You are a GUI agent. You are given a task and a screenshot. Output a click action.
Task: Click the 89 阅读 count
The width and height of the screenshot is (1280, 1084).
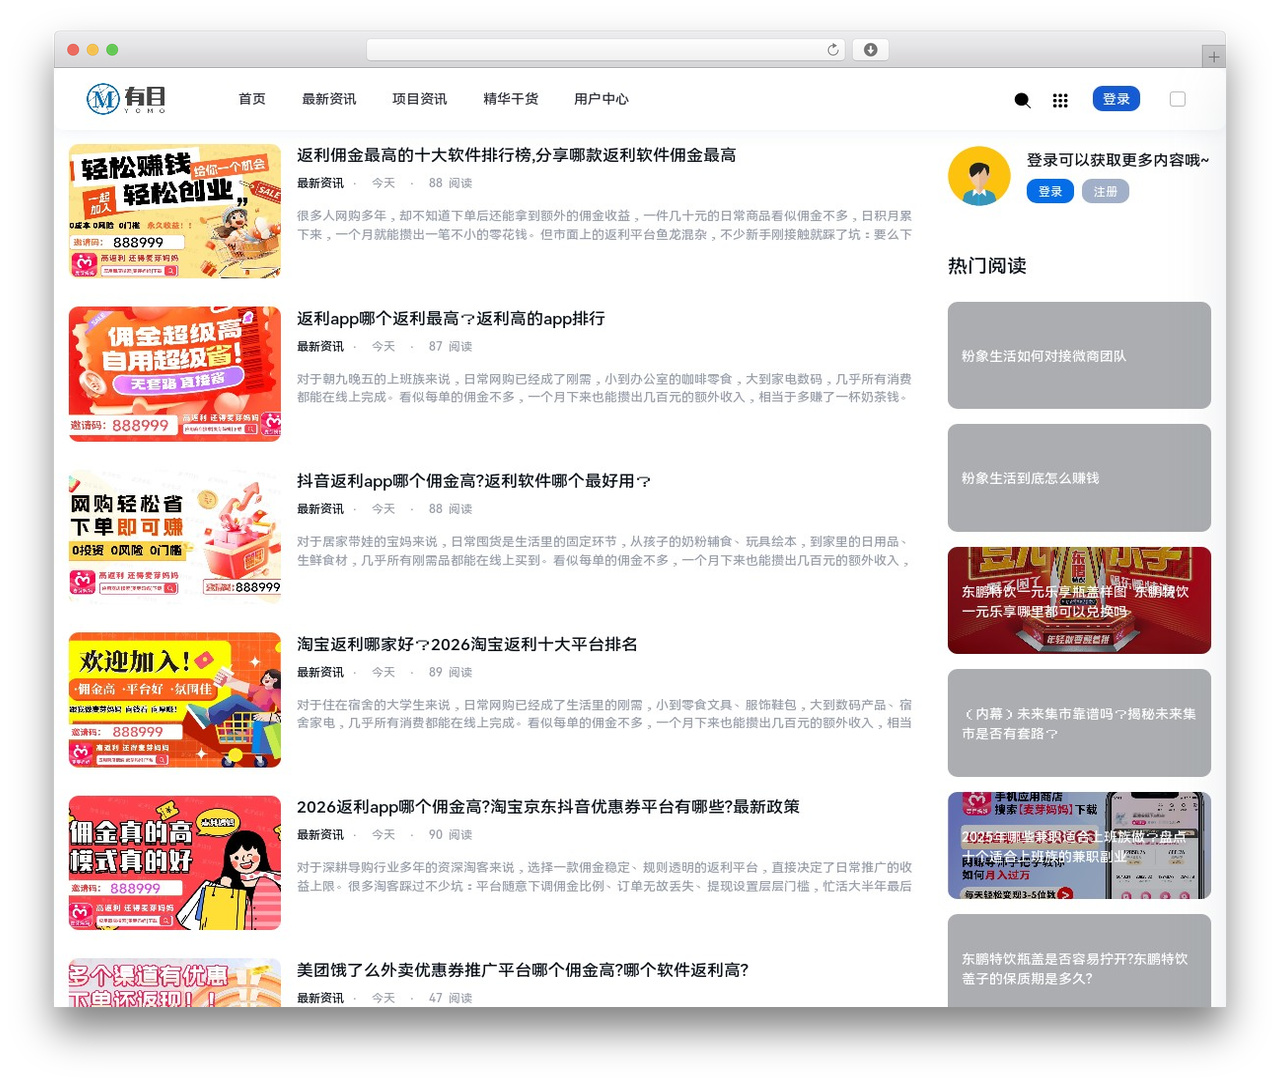pos(450,672)
